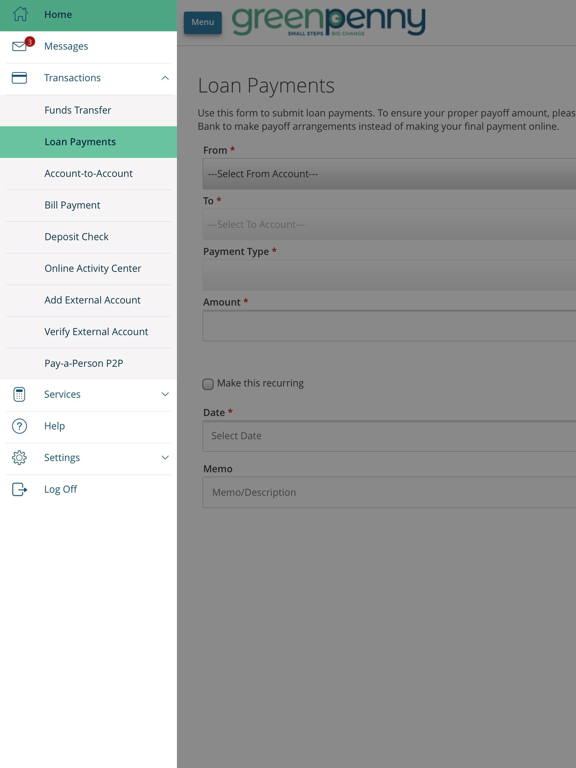576x768 pixels.
Task: Click the Log Off exit icon
Action: pyautogui.click(x=19, y=489)
